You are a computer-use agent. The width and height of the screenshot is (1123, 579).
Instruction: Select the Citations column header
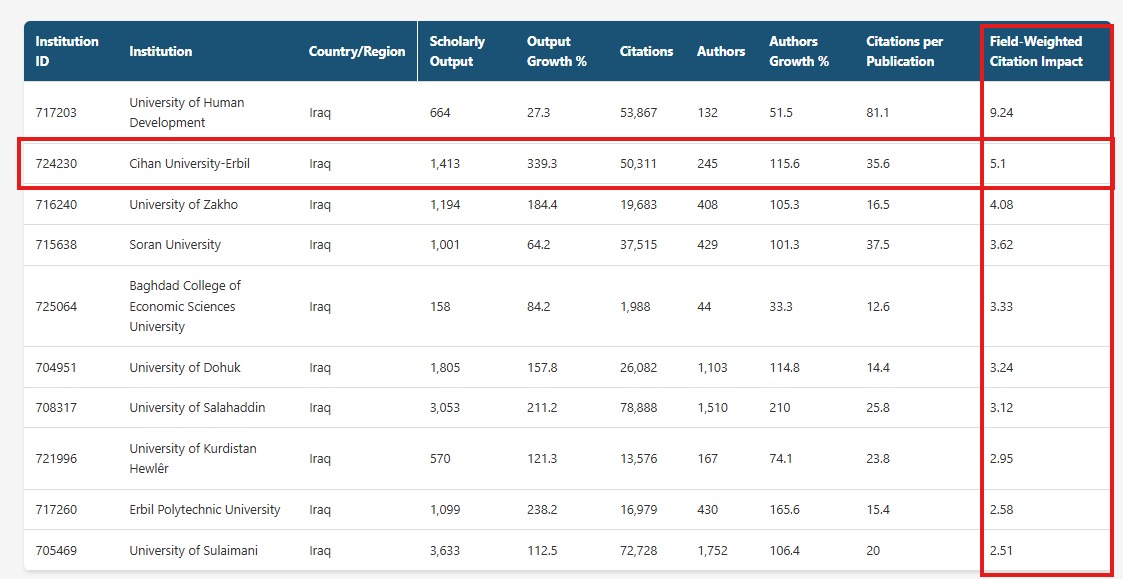pyautogui.click(x=647, y=51)
